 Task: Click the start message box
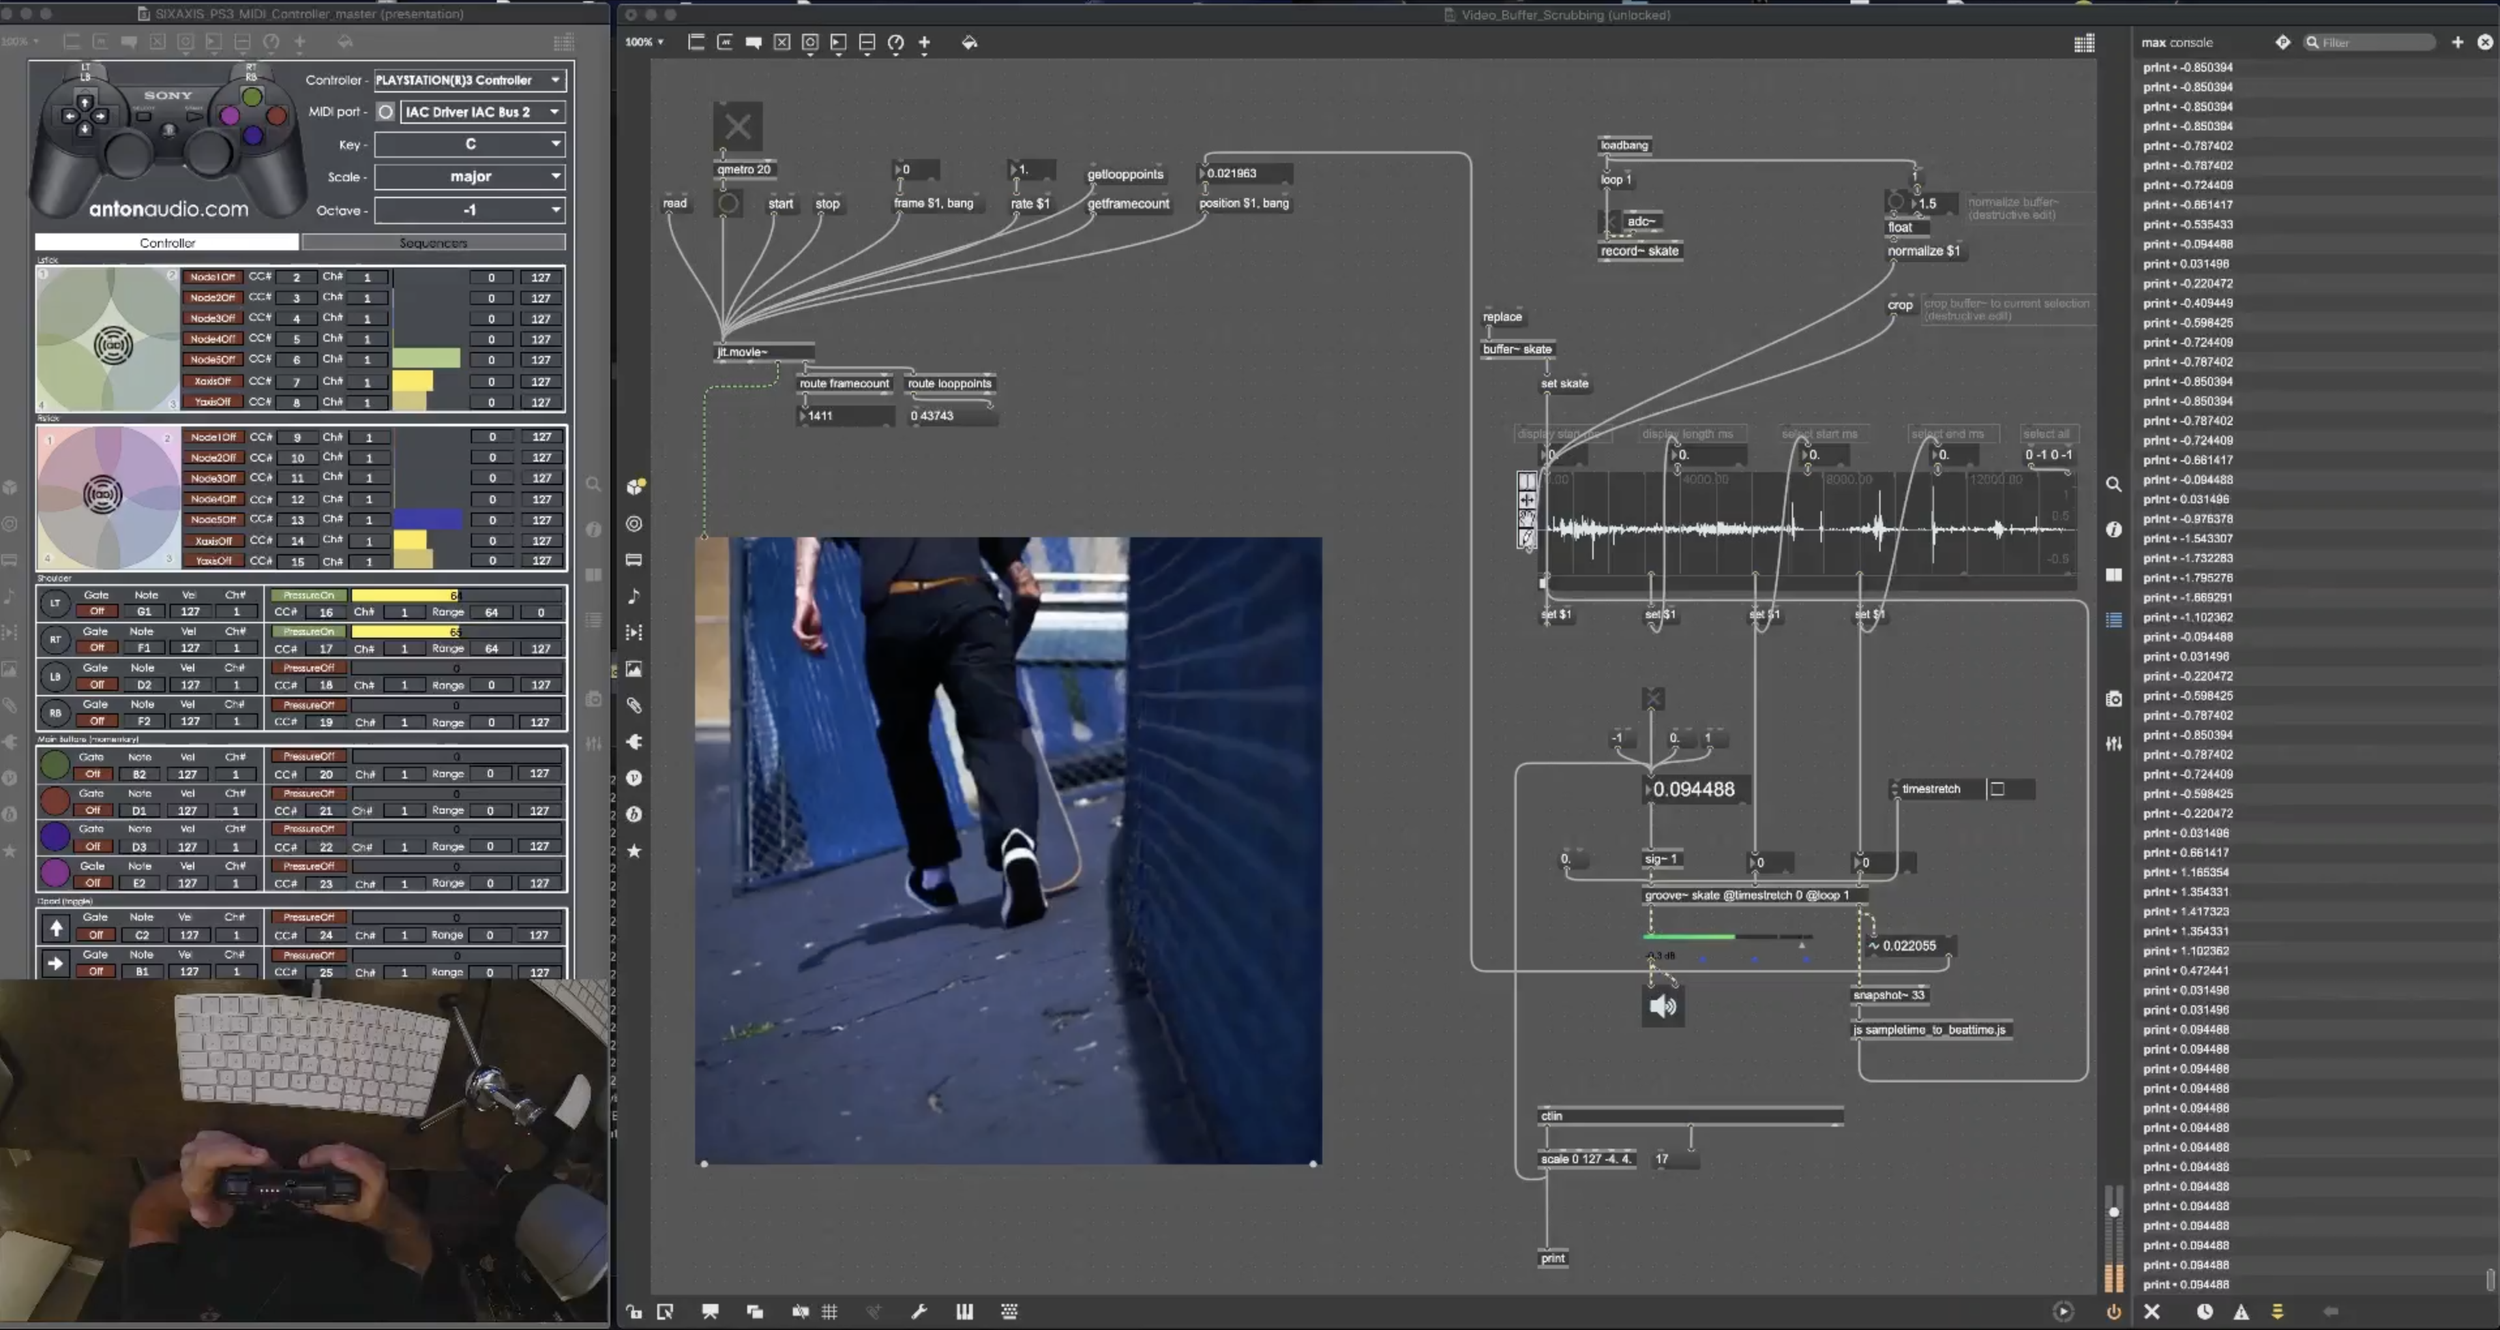[x=781, y=203]
